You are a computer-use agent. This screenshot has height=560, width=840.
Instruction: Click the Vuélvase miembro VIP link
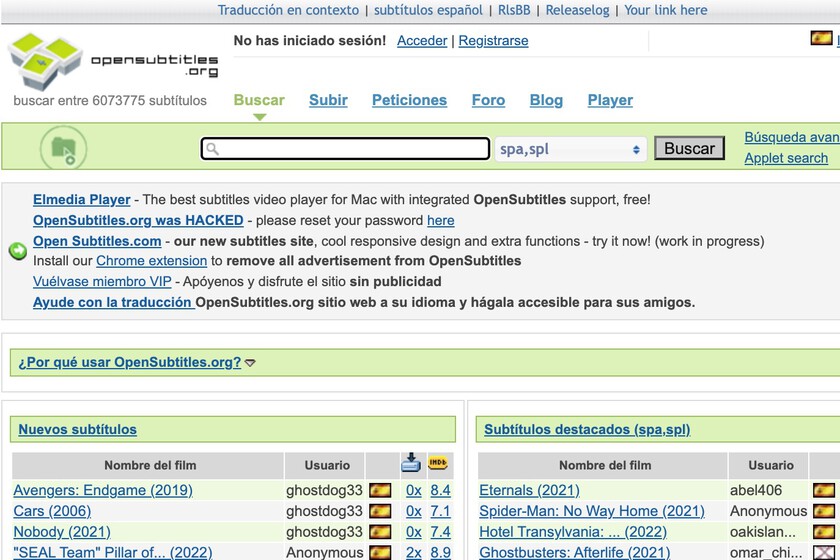click(x=102, y=282)
